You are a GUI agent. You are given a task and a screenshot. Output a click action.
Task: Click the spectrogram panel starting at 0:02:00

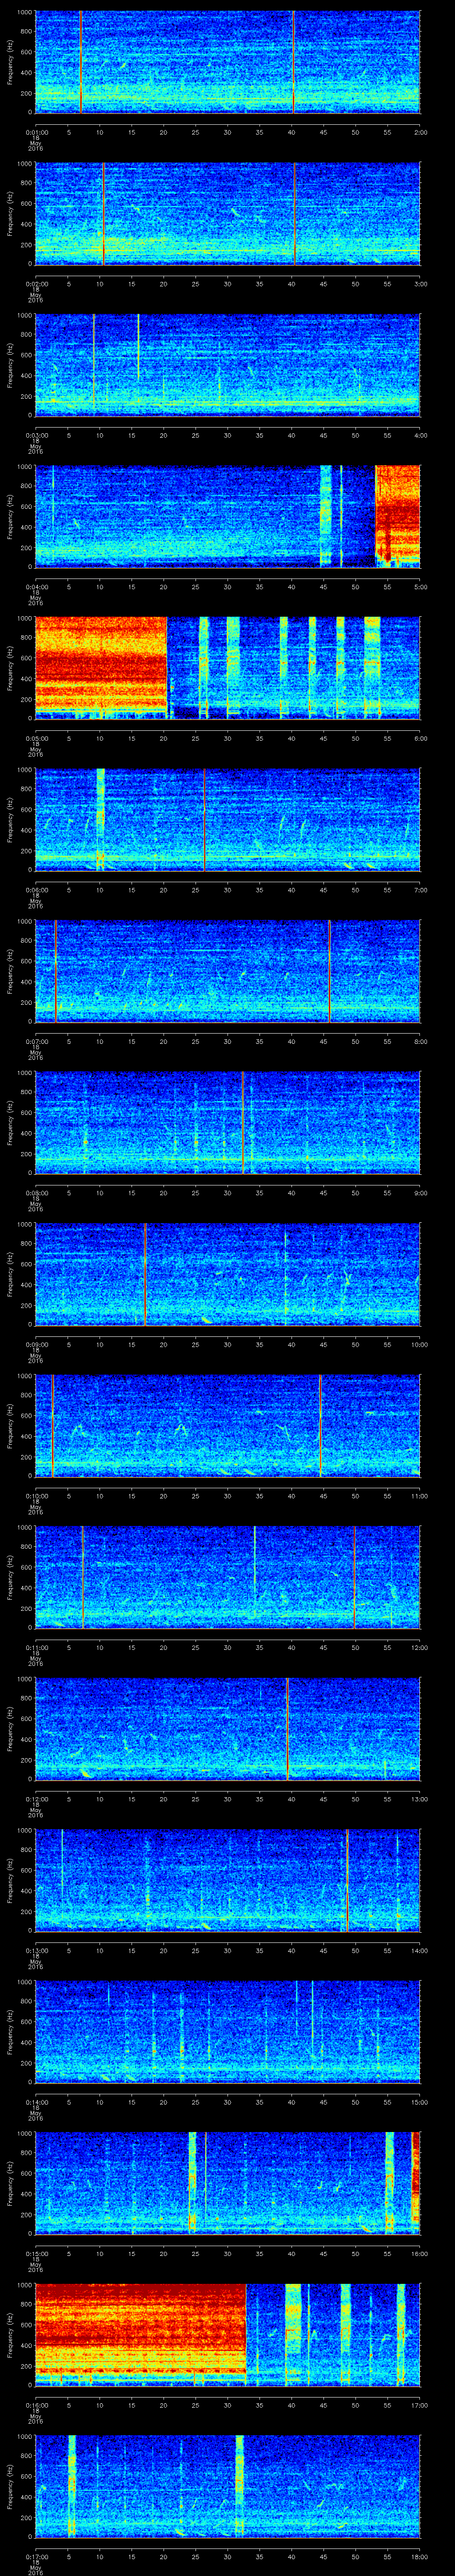[228, 214]
